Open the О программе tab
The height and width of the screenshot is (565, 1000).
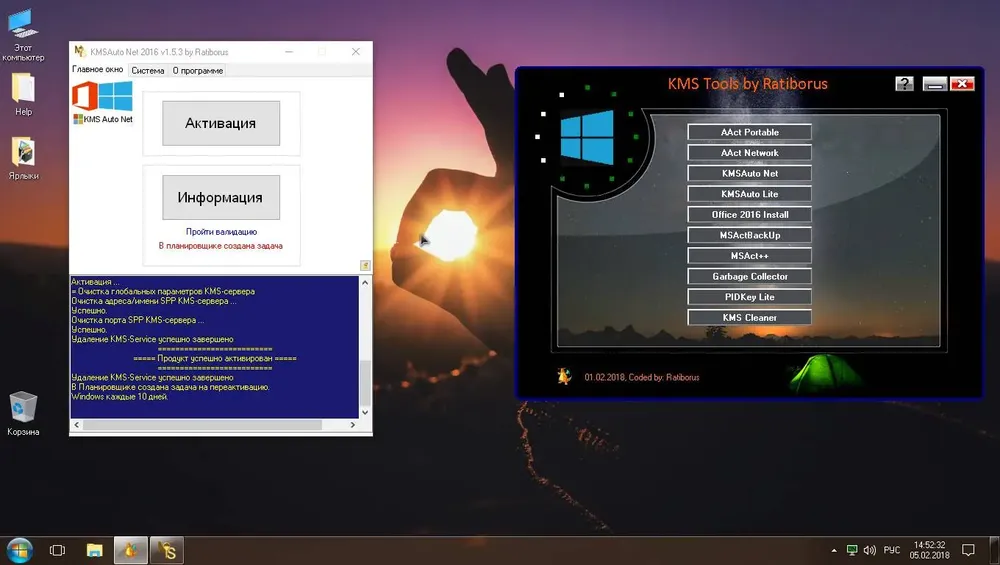pyautogui.click(x=197, y=71)
